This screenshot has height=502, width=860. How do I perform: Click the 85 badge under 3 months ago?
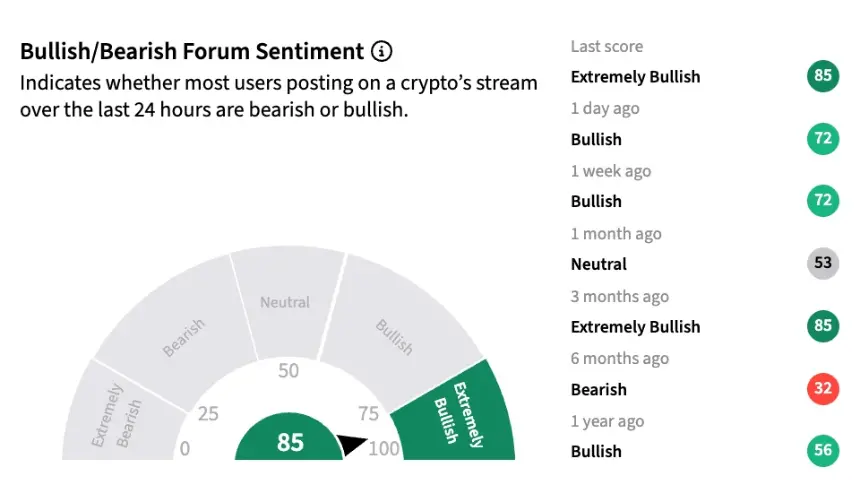(823, 325)
